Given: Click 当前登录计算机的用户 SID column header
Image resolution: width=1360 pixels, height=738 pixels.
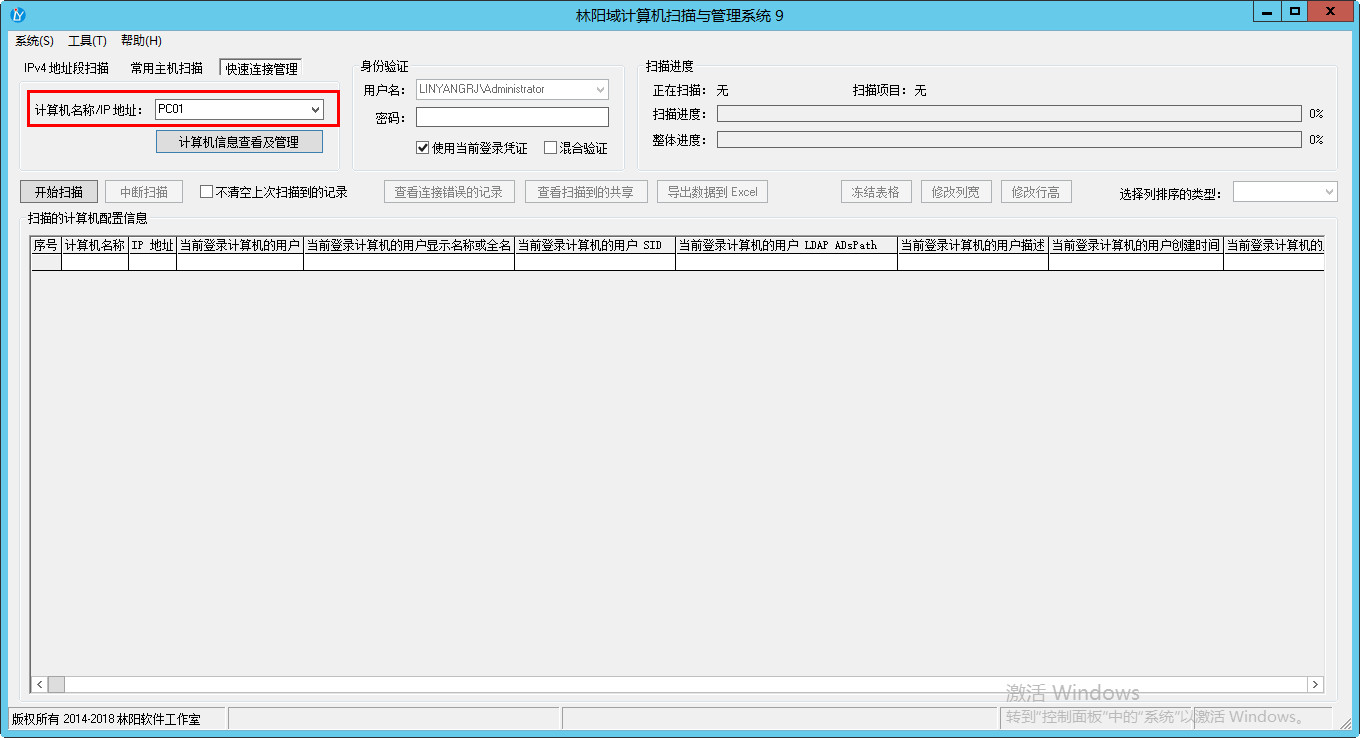Looking at the screenshot, I should (x=595, y=245).
